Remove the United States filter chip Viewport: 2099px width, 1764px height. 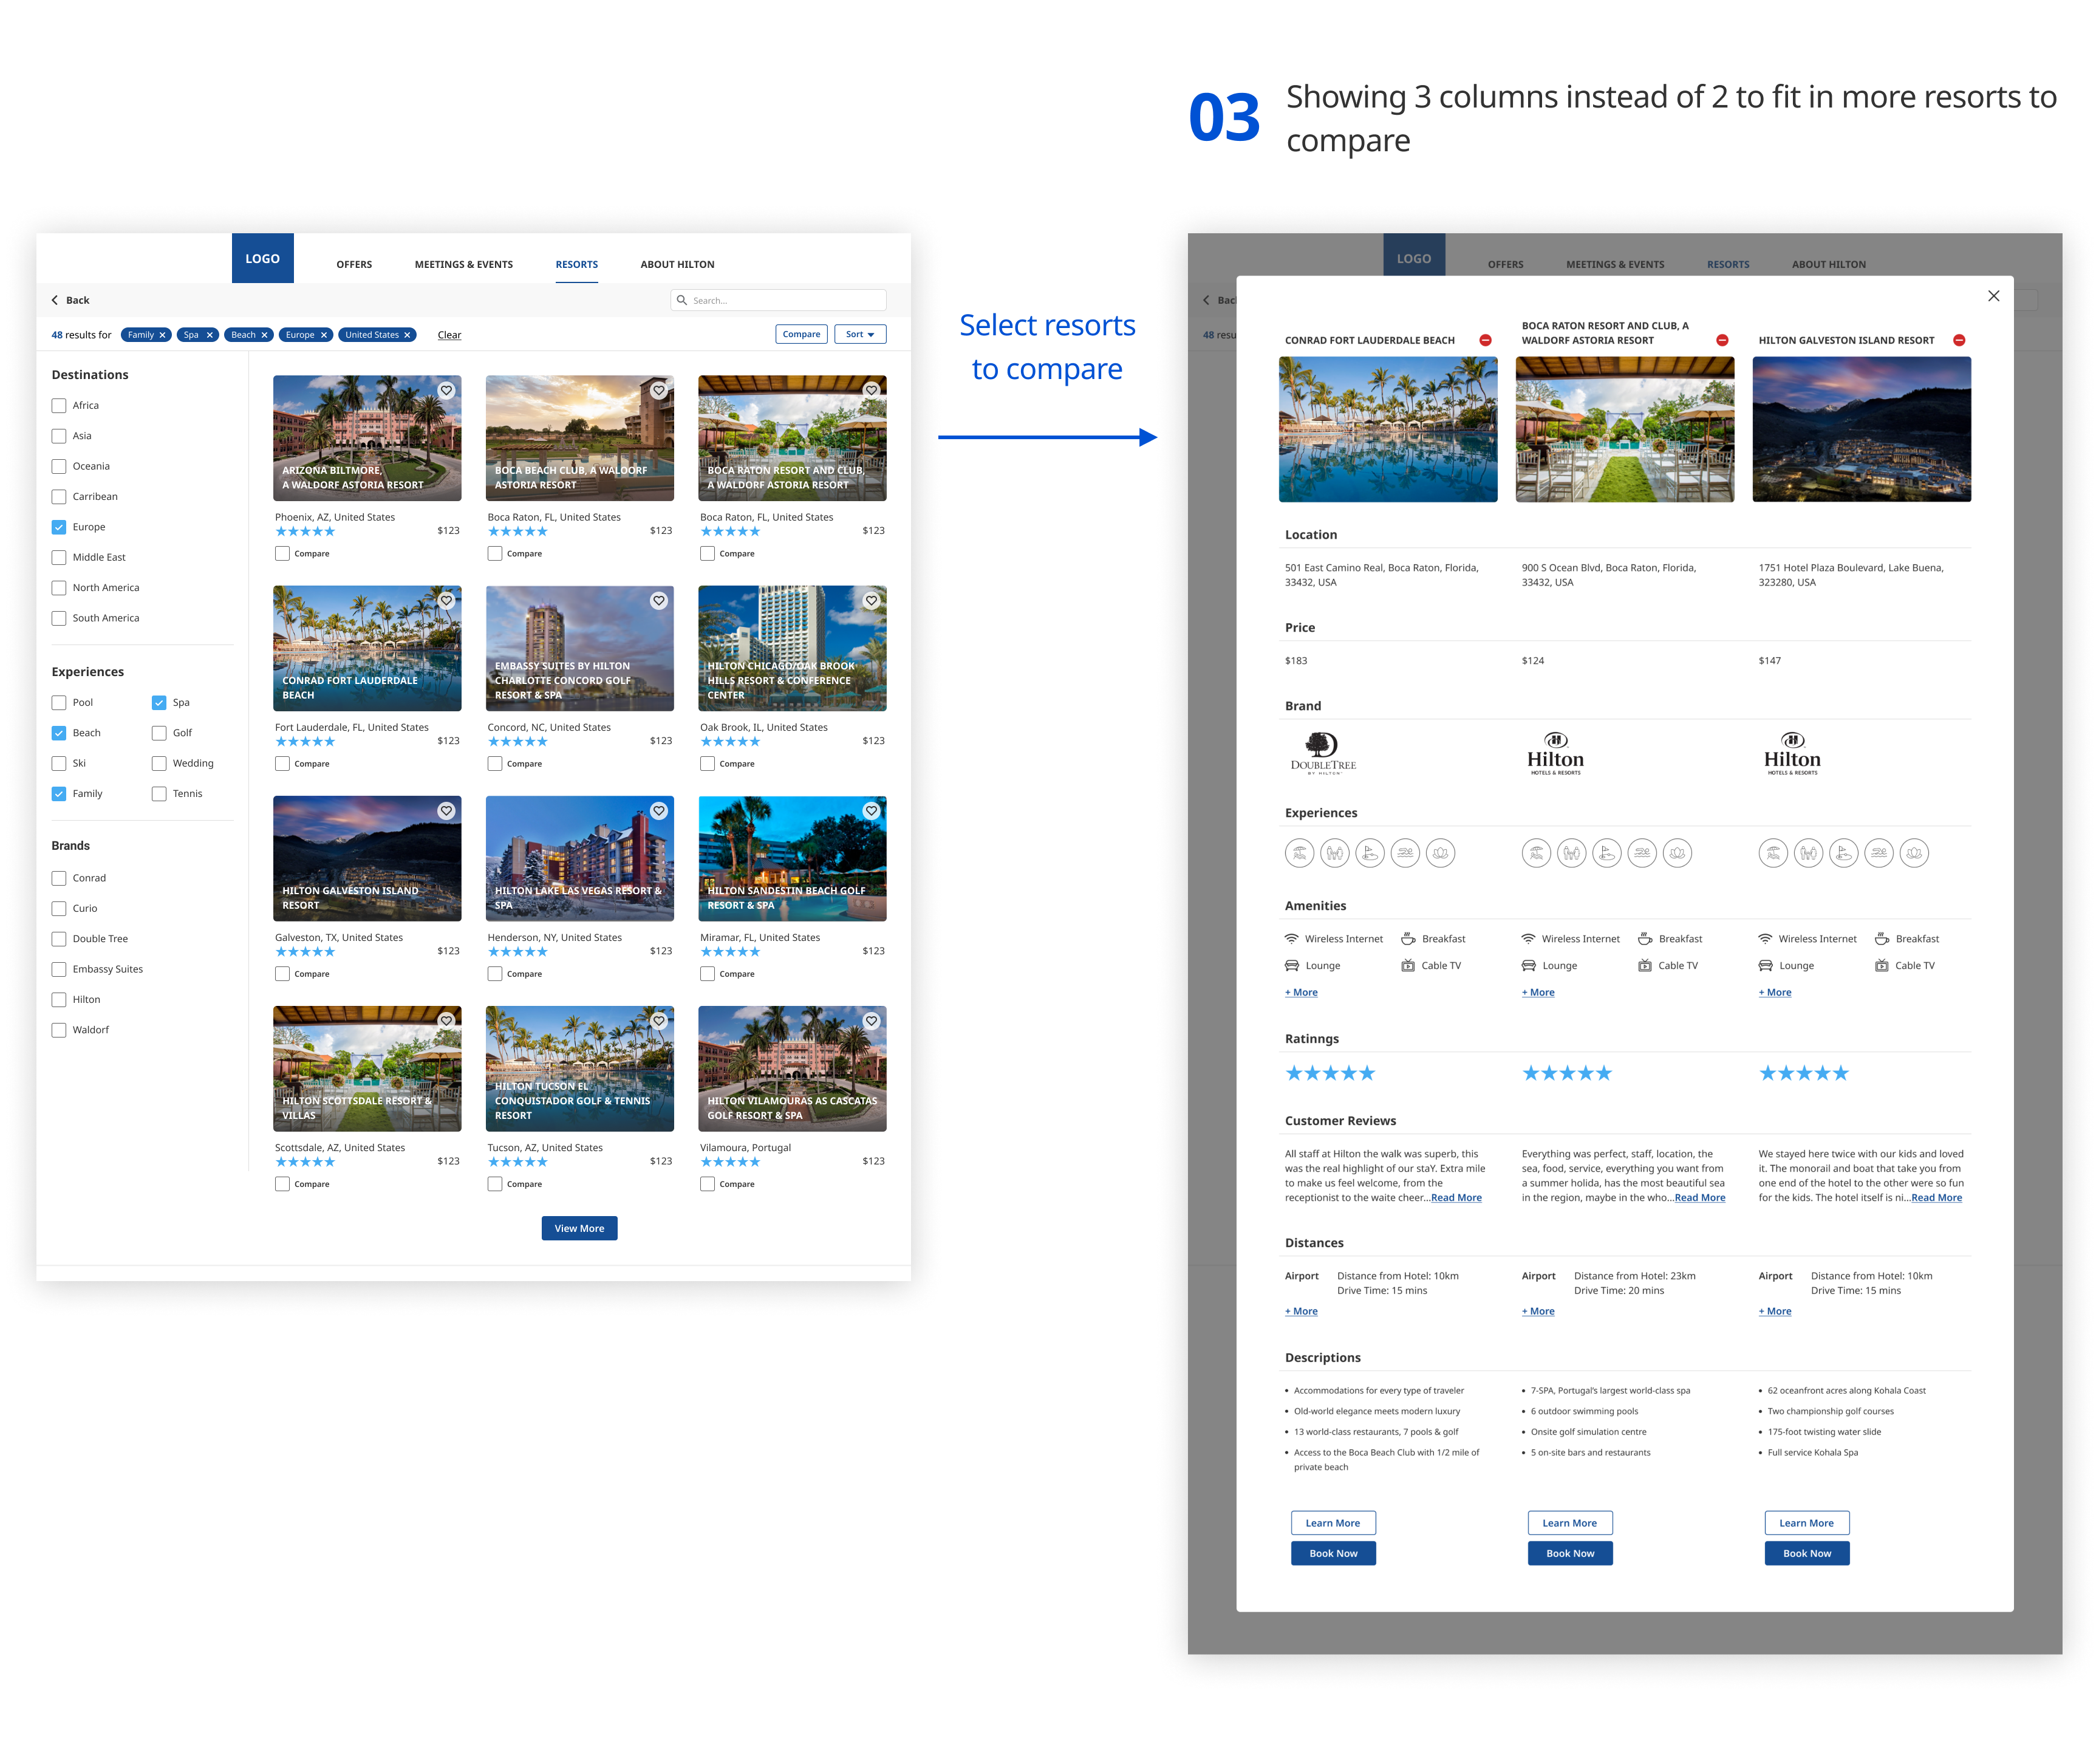(407, 335)
